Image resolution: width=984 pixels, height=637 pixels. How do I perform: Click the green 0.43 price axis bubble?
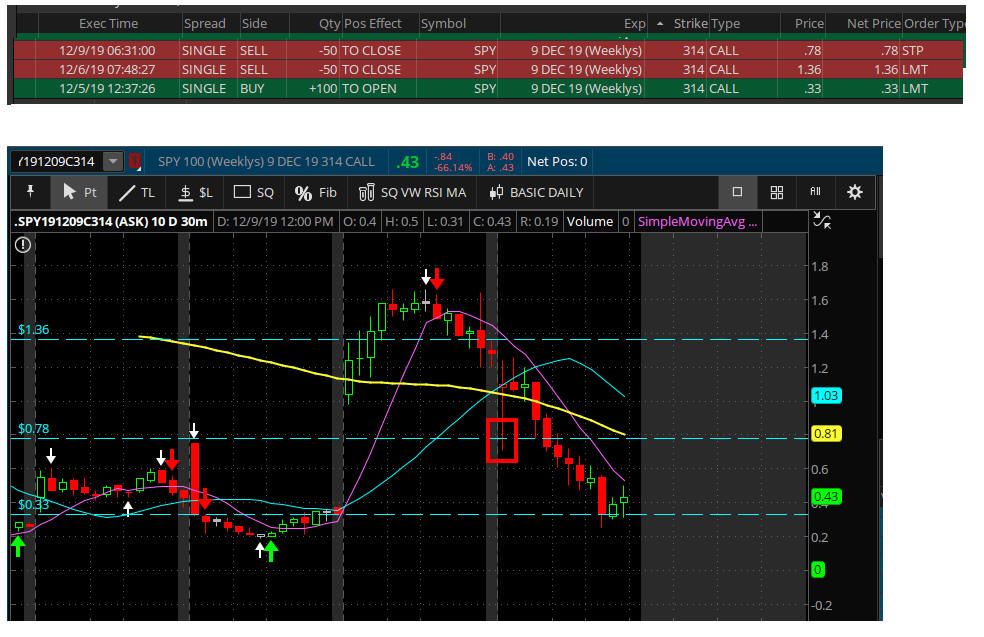click(826, 496)
